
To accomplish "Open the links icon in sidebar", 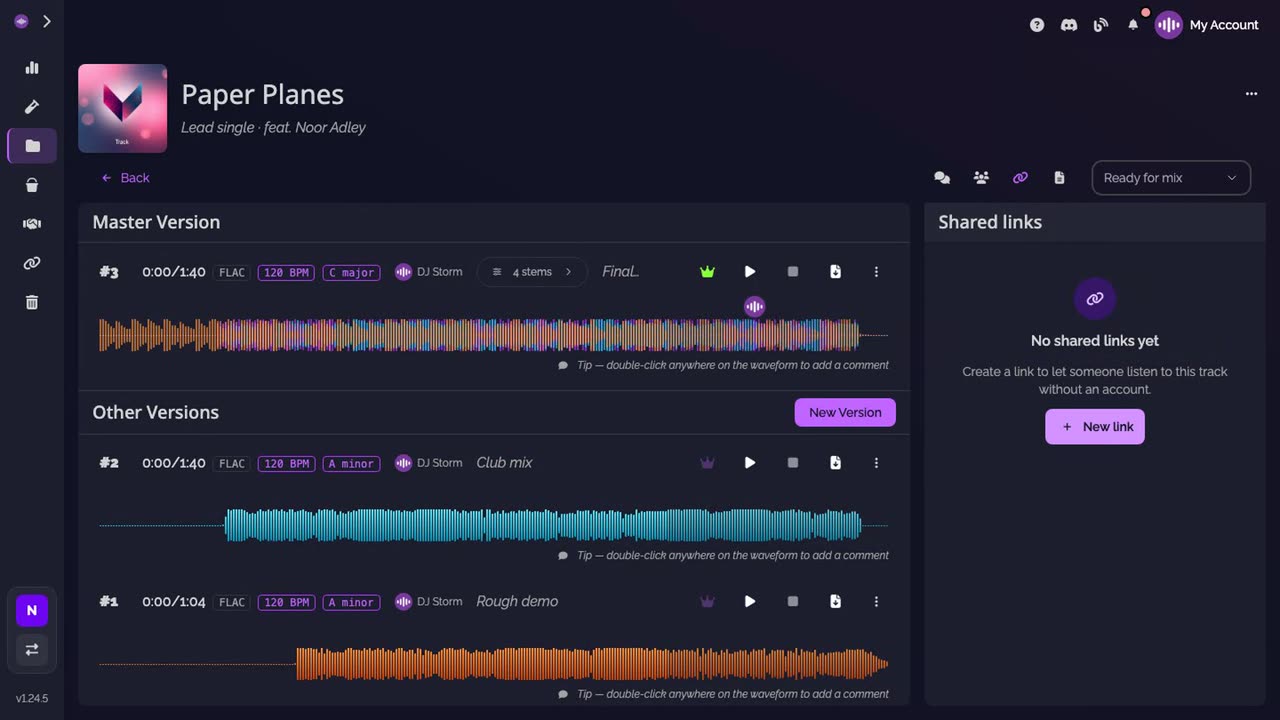I will tap(32, 263).
